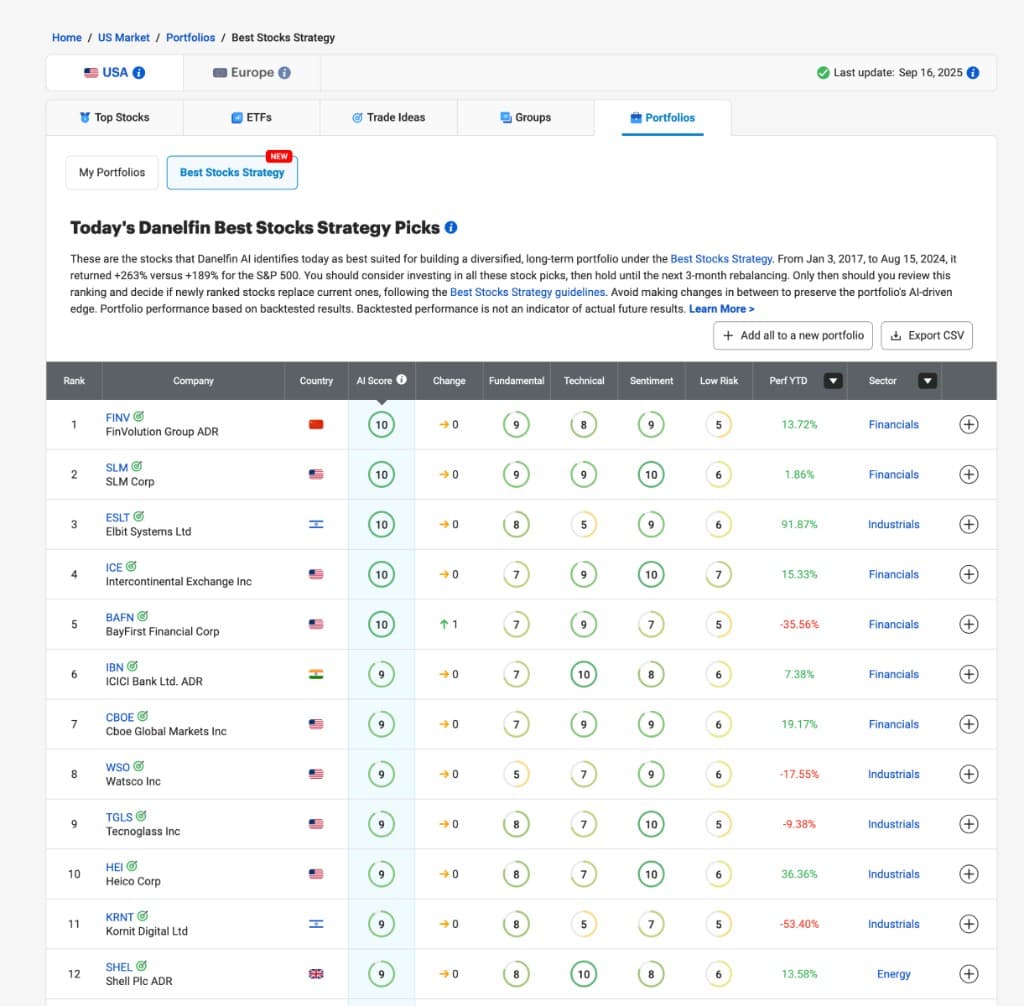Add Kornit Digital via plus icon

click(x=968, y=924)
